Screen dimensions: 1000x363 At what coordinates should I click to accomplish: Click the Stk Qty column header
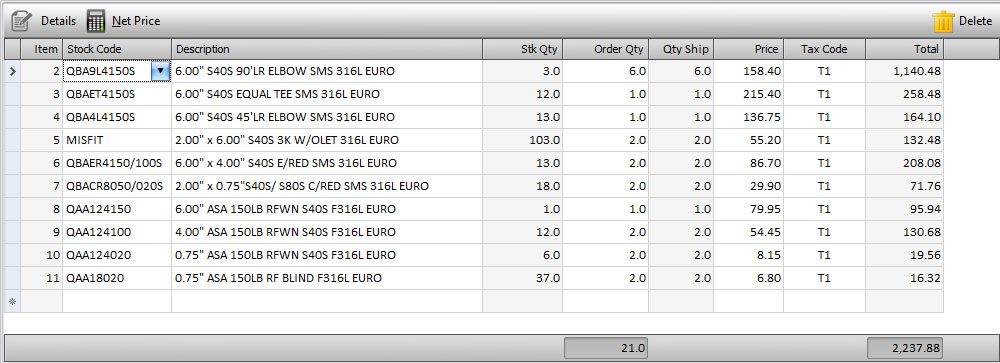click(522, 49)
